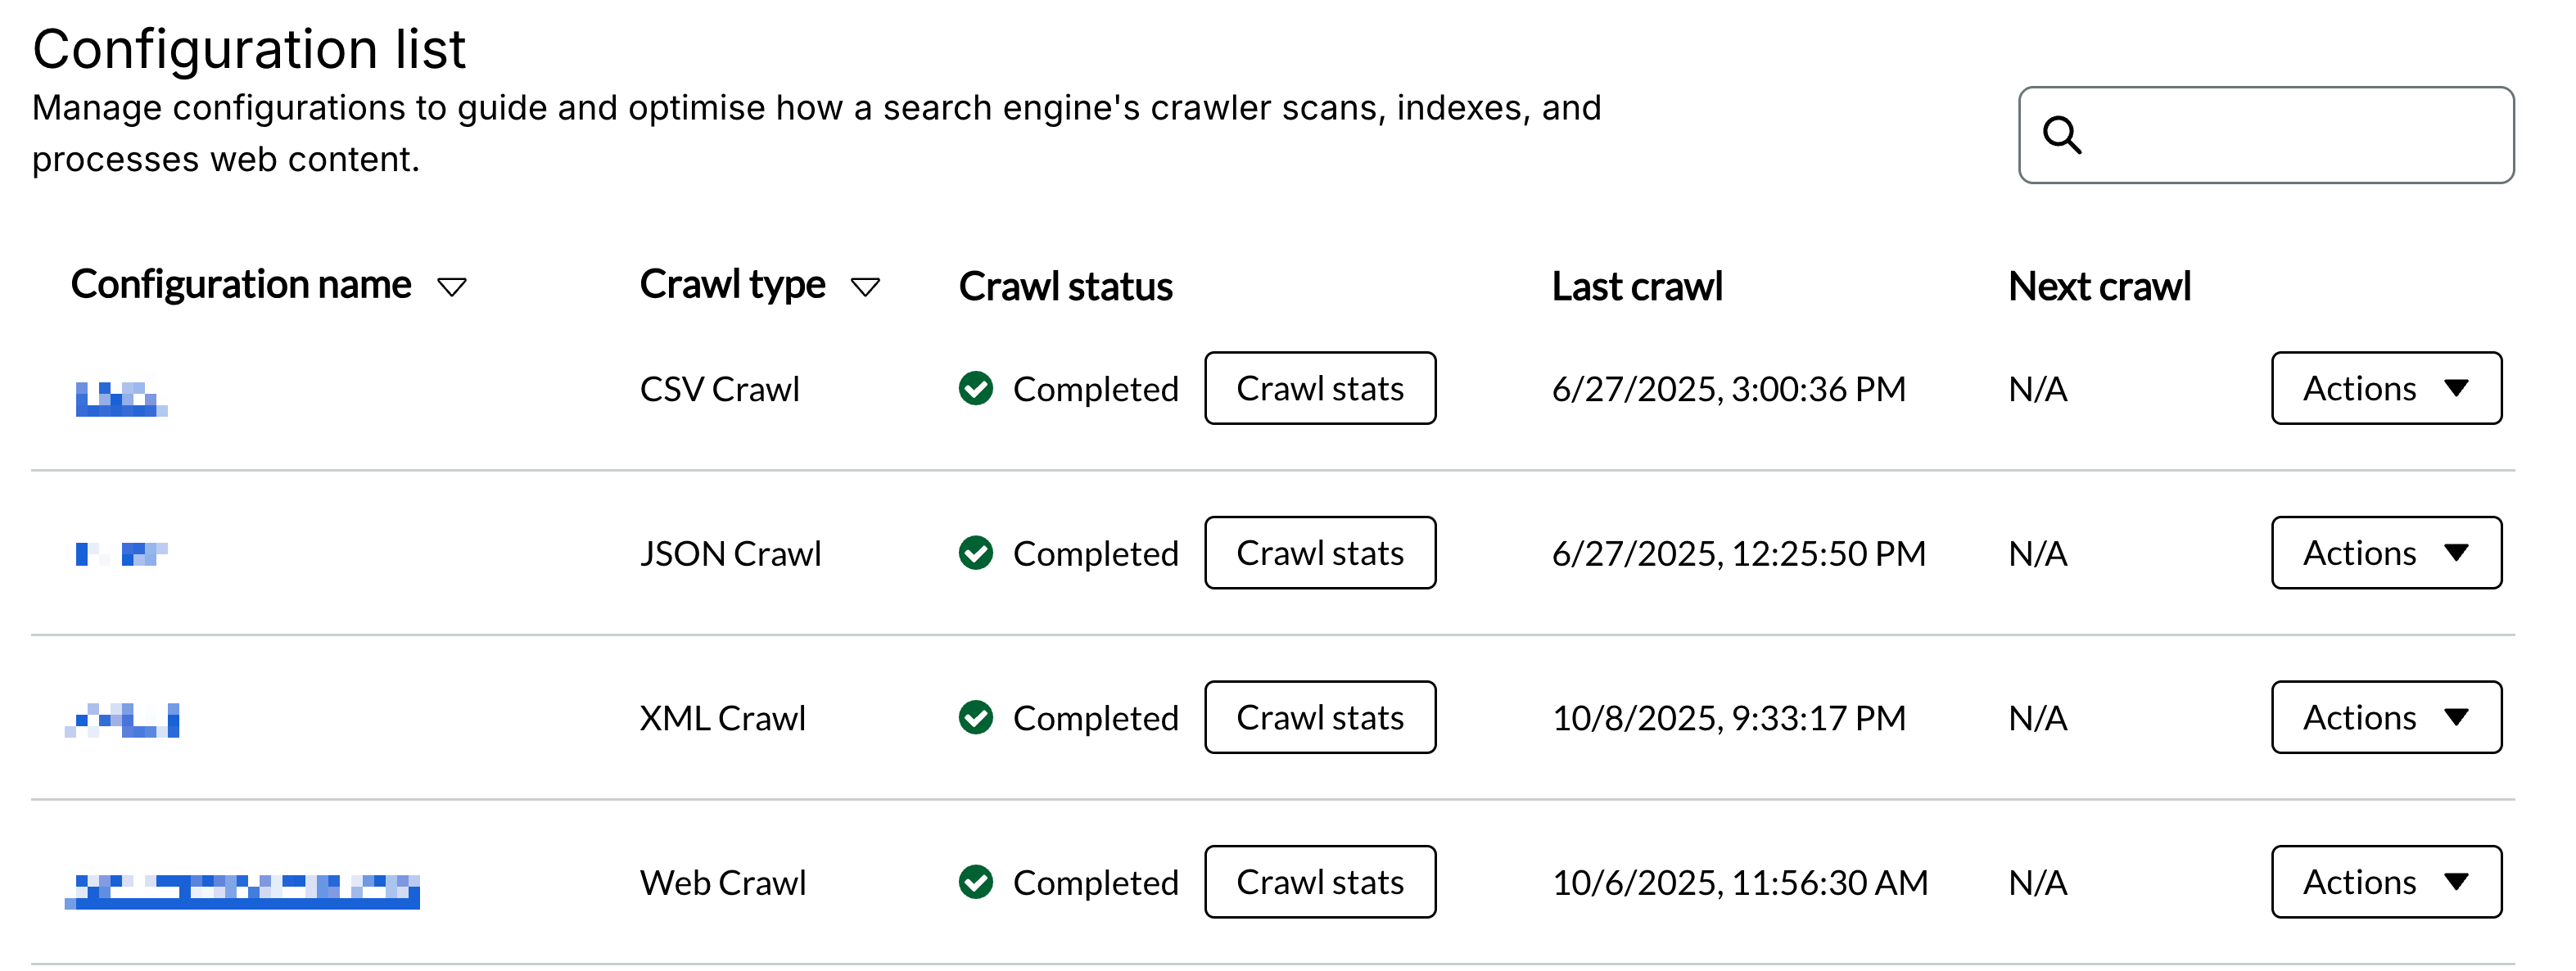The height and width of the screenshot is (971, 2576).
Task: Open Actions dropdown for CSV Crawl row
Action: pyautogui.click(x=2385, y=388)
